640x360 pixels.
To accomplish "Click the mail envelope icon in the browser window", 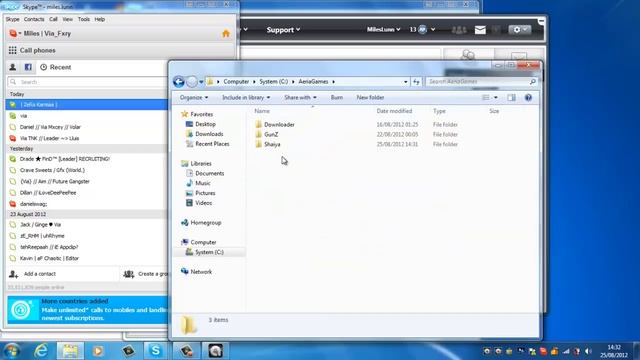I will pos(480,30).
